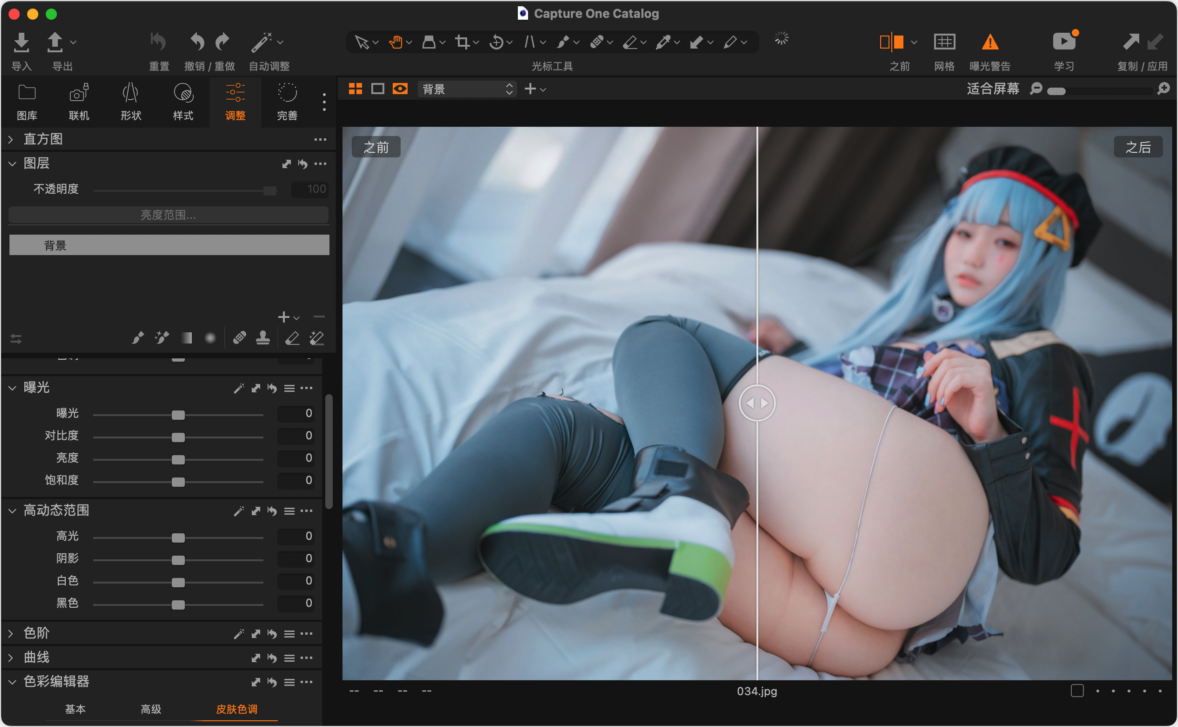Image resolution: width=1178 pixels, height=727 pixels.
Task: Click the 导入 import icon
Action: (x=22, y=42)
